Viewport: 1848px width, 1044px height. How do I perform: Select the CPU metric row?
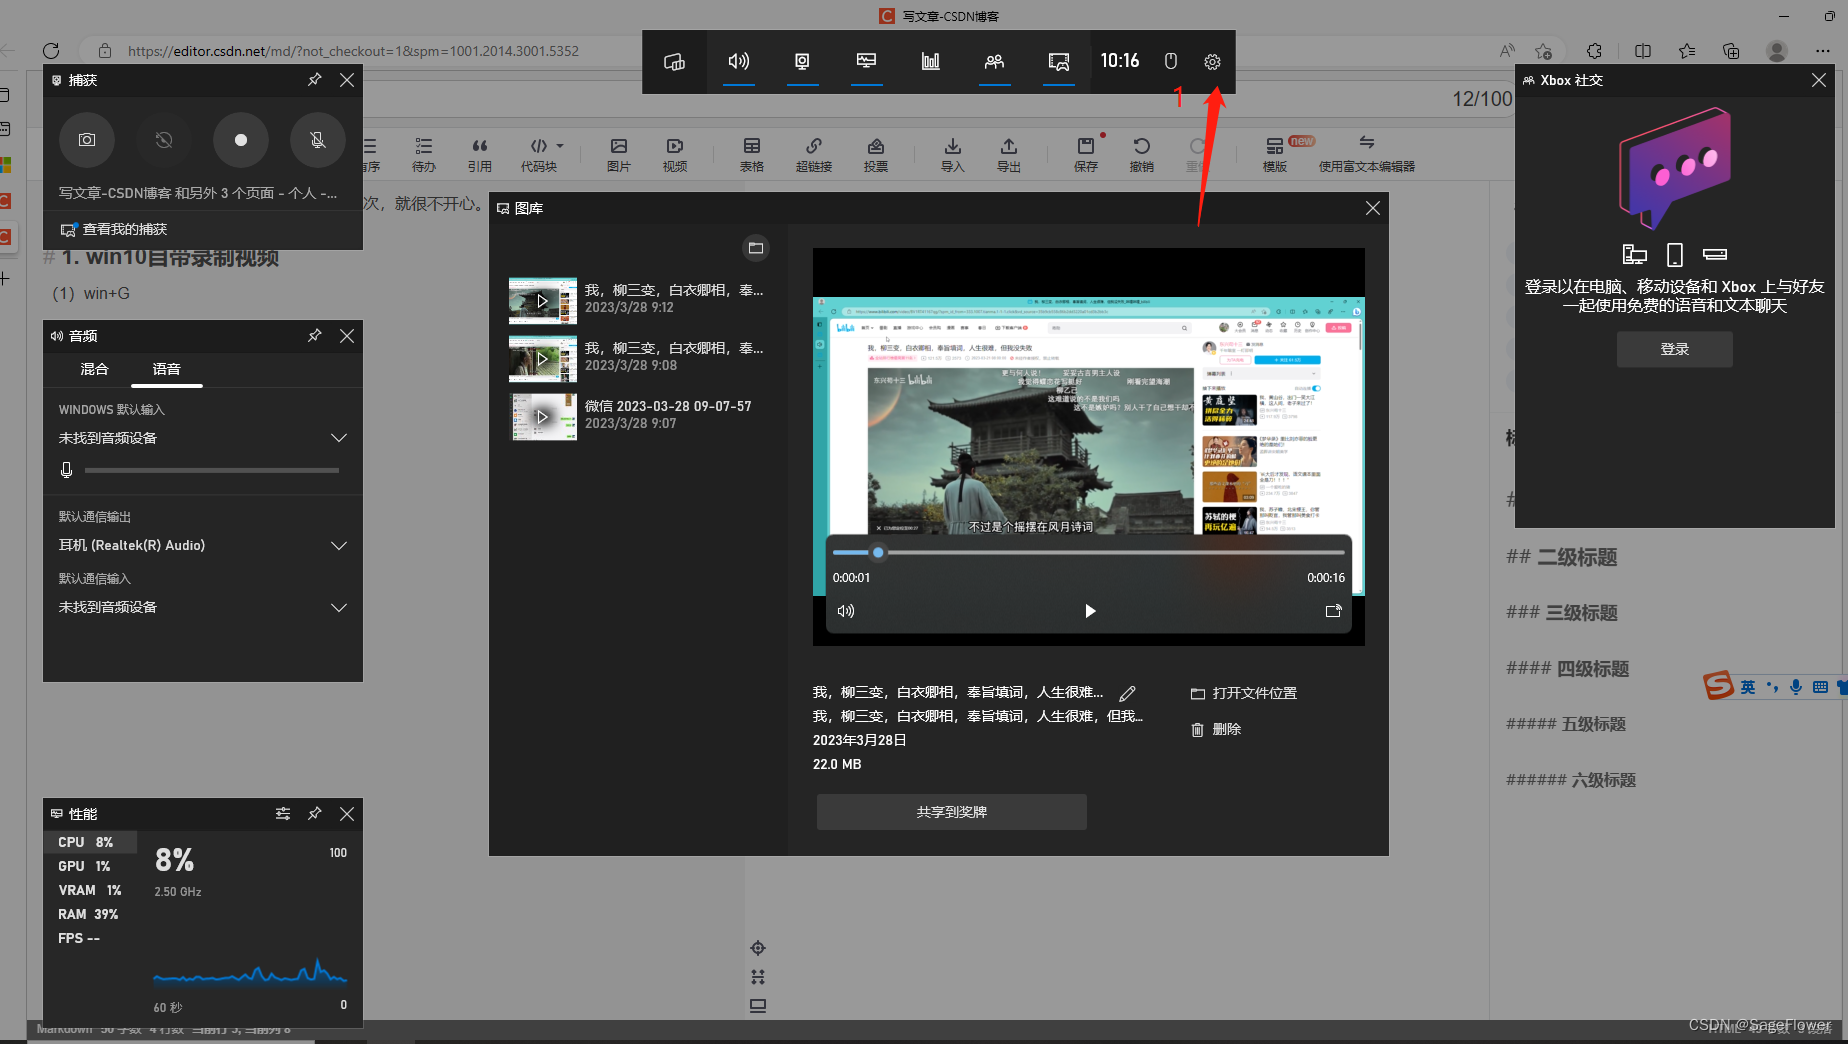coord(90,842)
